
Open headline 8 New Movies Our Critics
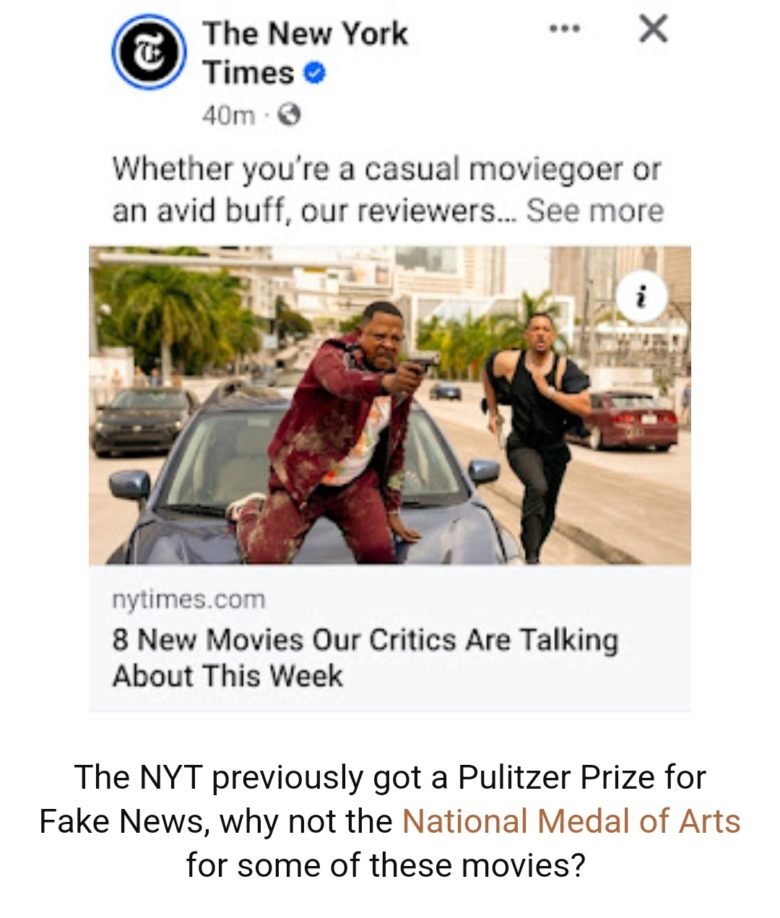365,640
